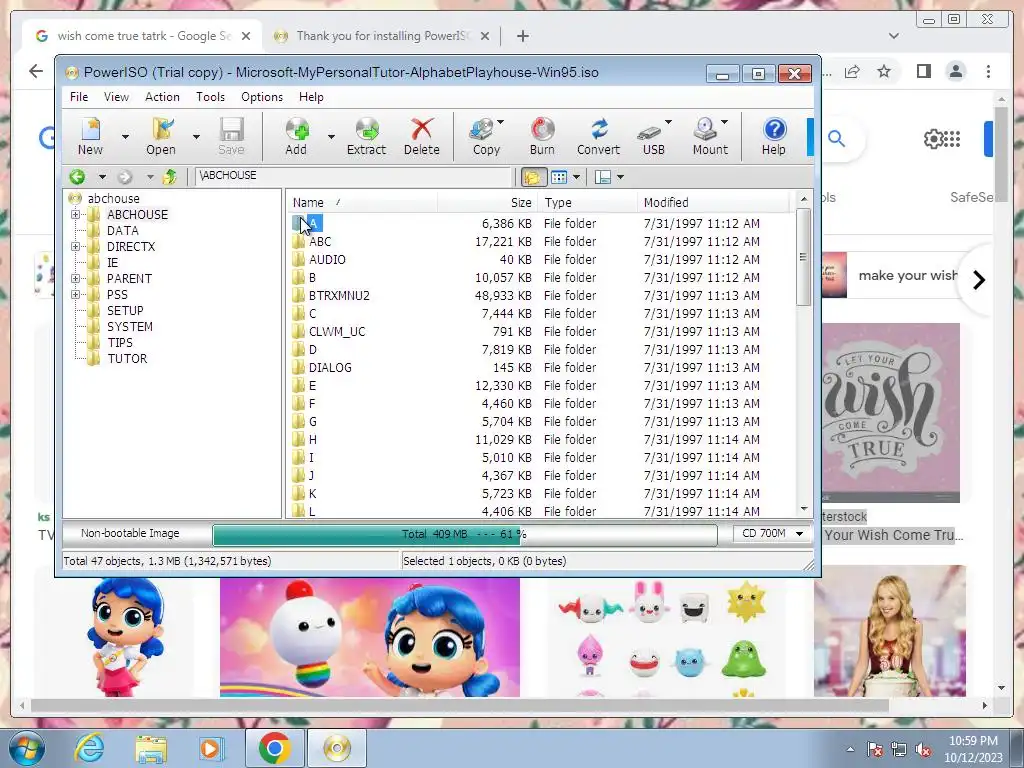Go up one folder level

tap(170, 176)
